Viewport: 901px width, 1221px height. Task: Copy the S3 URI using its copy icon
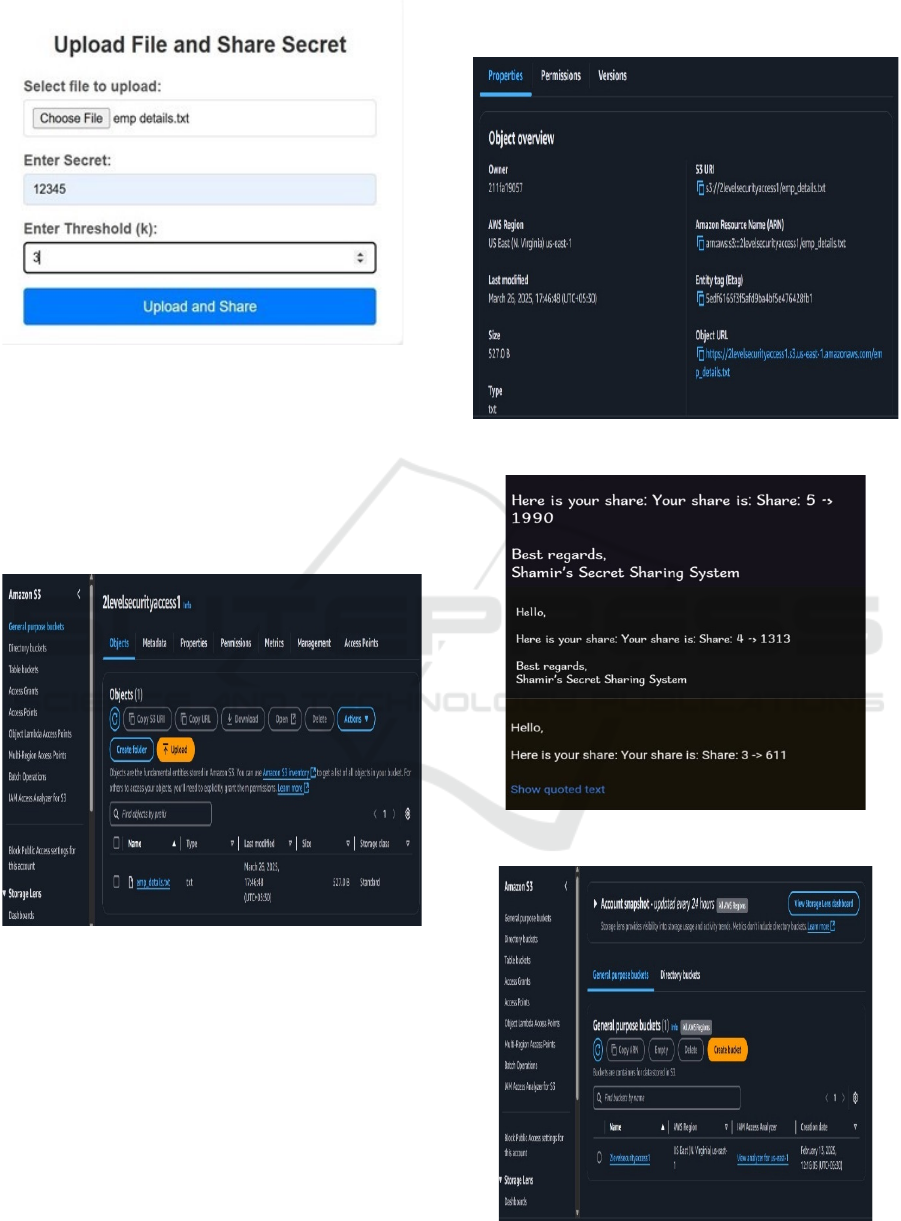701,187
